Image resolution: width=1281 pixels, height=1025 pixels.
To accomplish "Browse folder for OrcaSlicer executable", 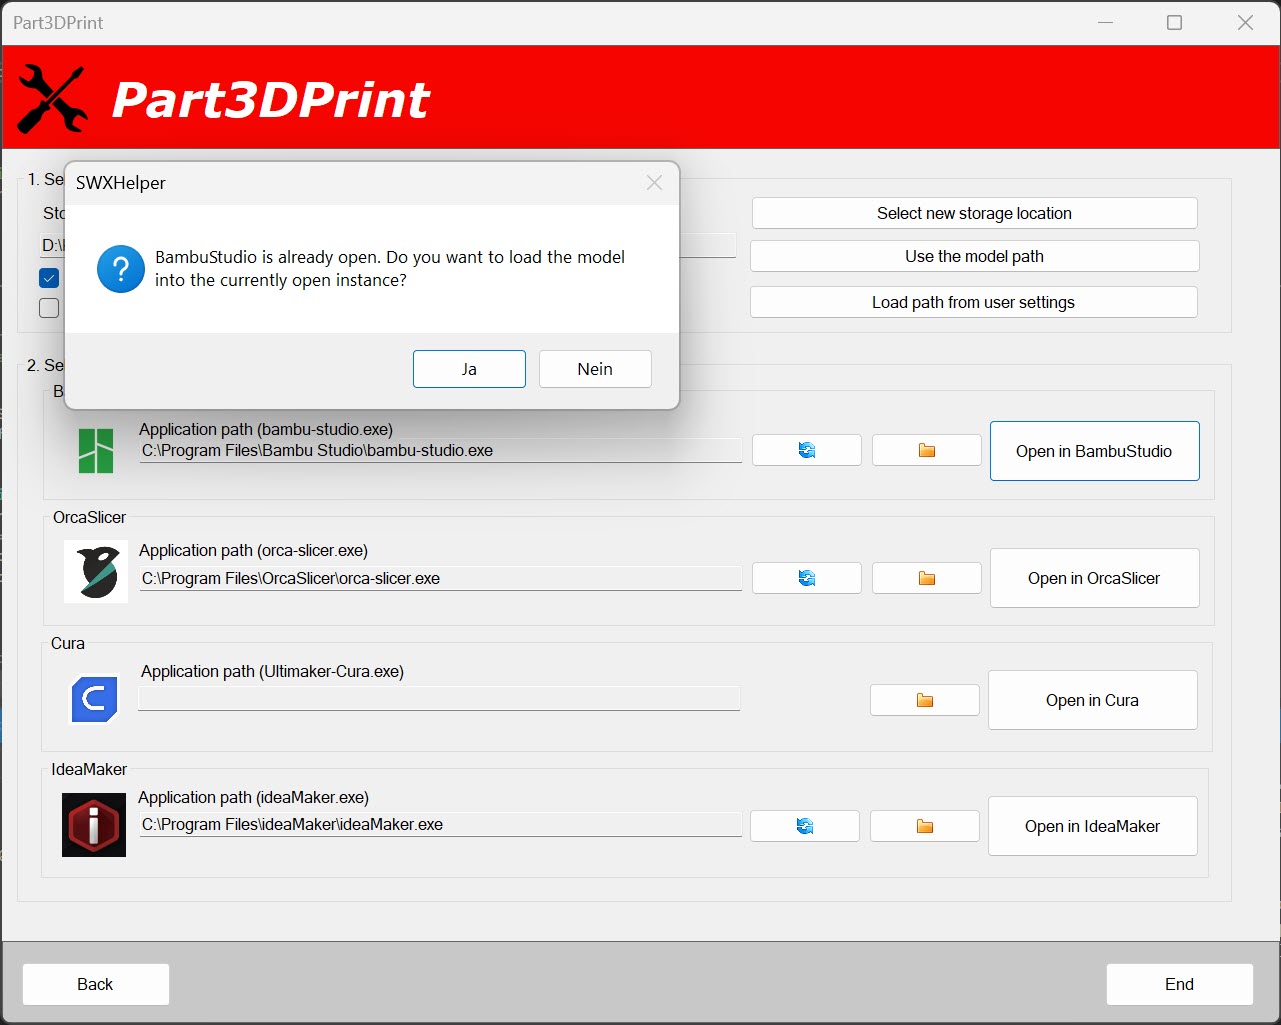I will (x=926, y=578).
